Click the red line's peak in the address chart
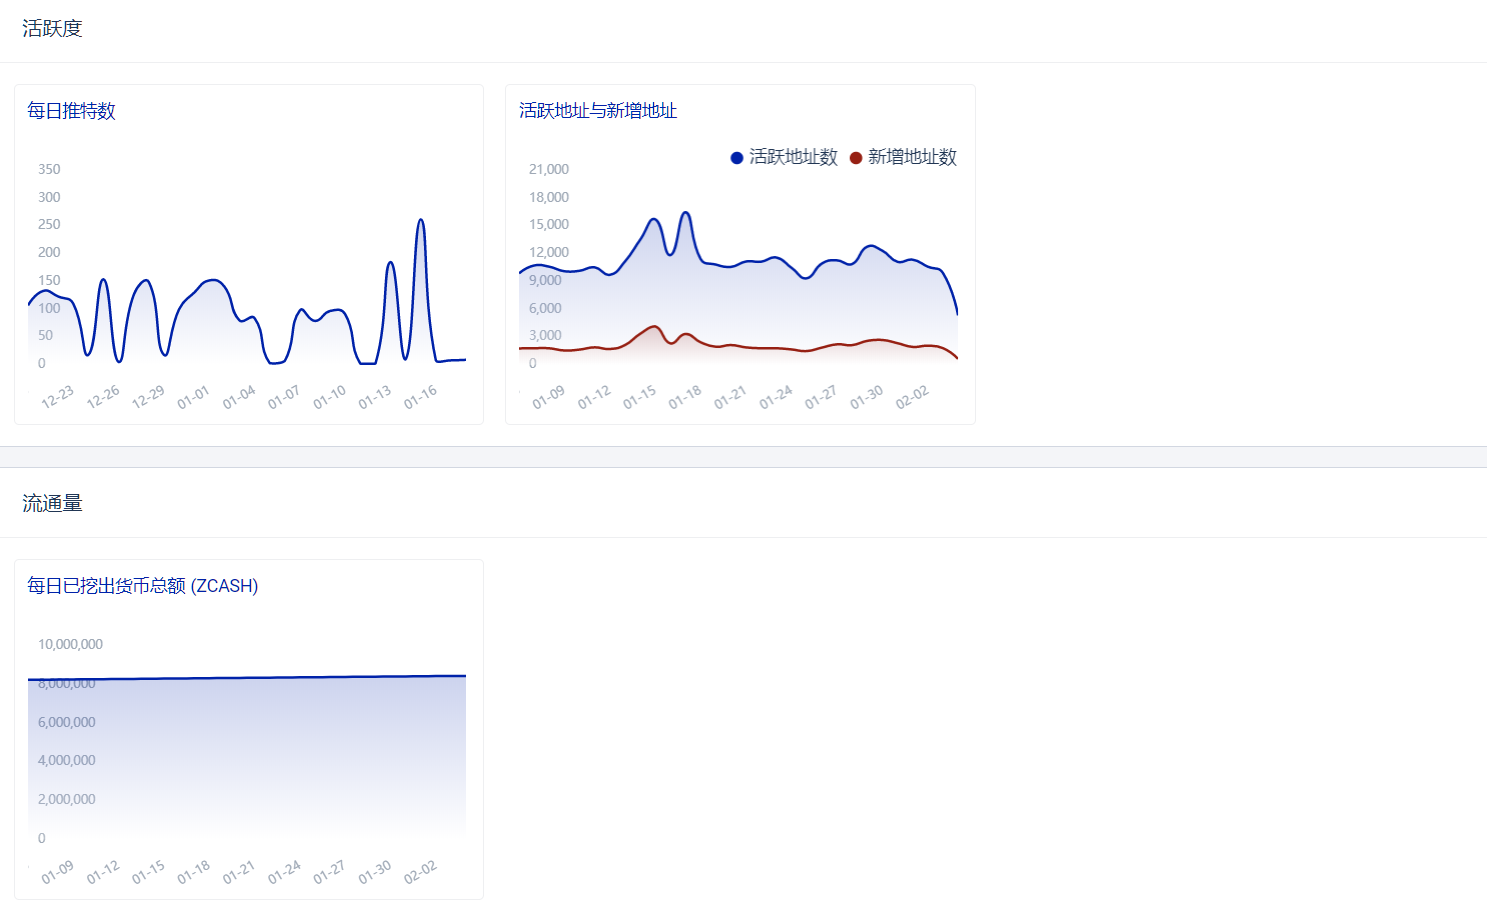Image resolution: width=1487 pixels, height=907 pixels. [655, 327]
